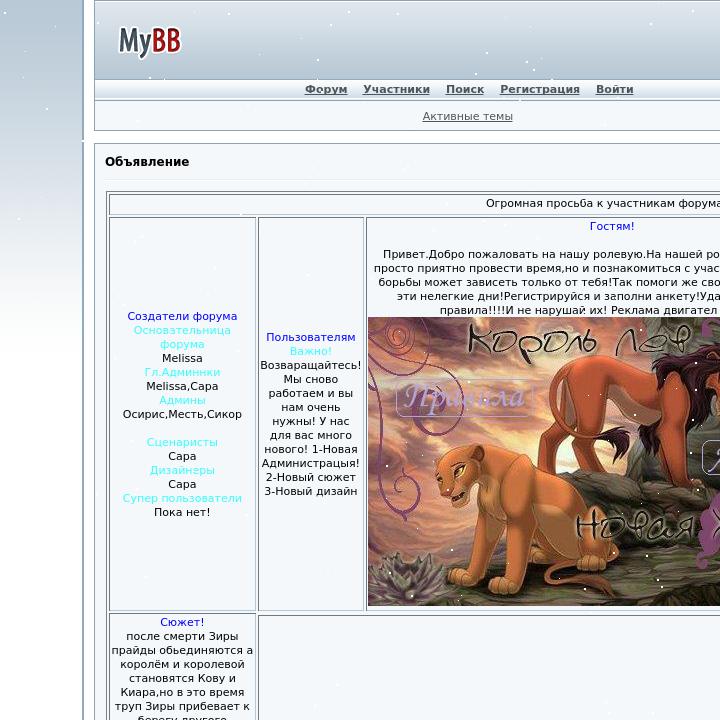
Task: Click the Гл.Админнки label
Action: click(x=182, y=372)
